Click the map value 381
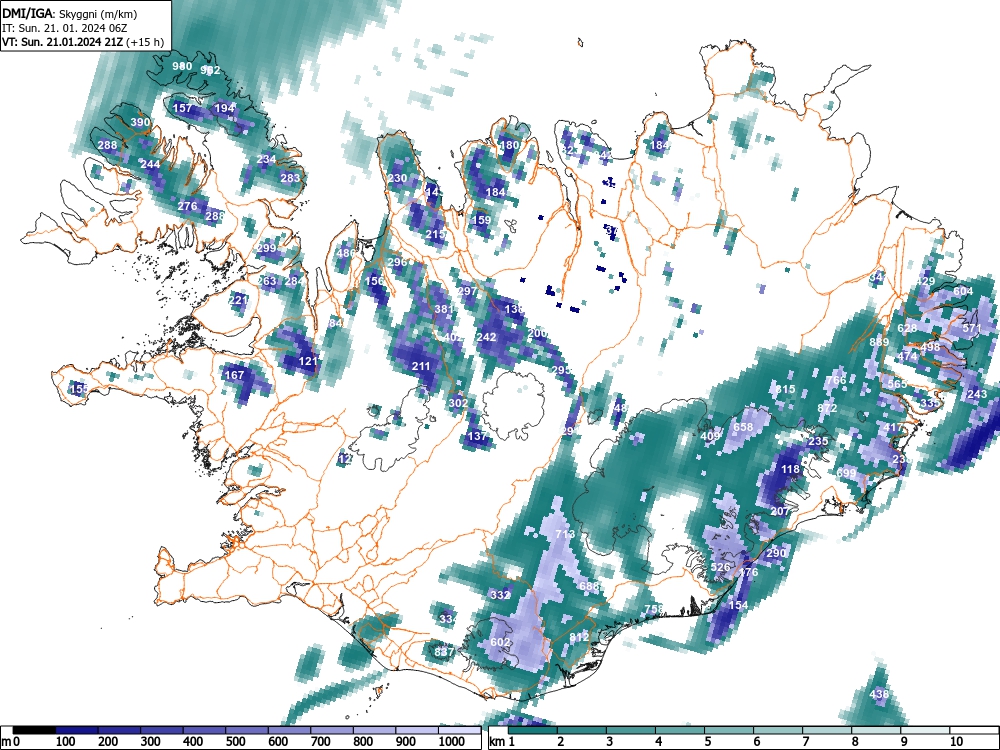1000x750 pixels. pyautogui.click(x=444, y=309)
